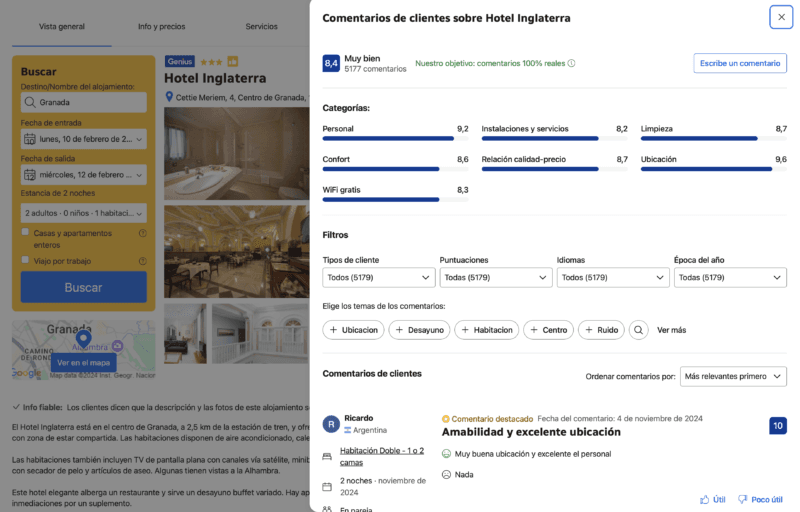The image size is (800, 512).
Task: Open the guests and rooms selector
Action: click(x=84, y=213)
